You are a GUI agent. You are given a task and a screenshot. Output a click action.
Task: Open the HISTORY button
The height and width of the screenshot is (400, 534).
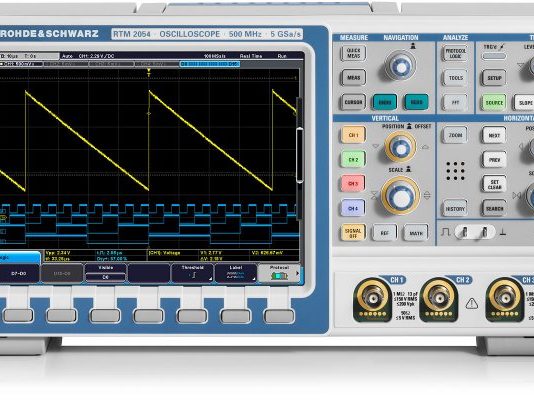tap(455, 208)
